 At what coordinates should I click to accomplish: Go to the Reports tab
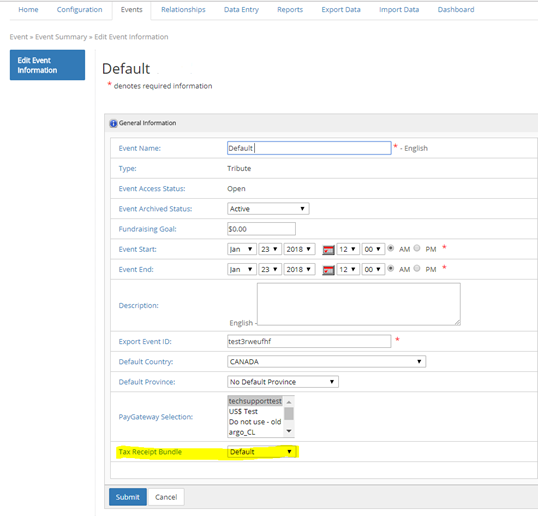[x=290, y=10]
